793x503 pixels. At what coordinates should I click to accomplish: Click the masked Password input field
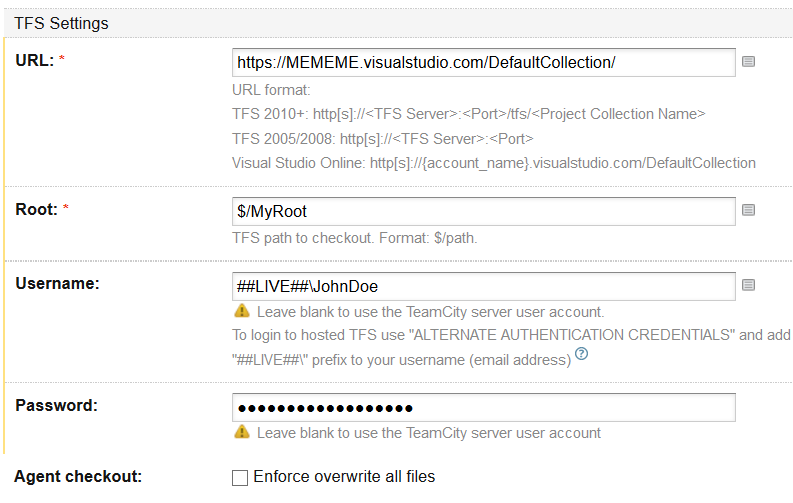[x=483, y=408]
